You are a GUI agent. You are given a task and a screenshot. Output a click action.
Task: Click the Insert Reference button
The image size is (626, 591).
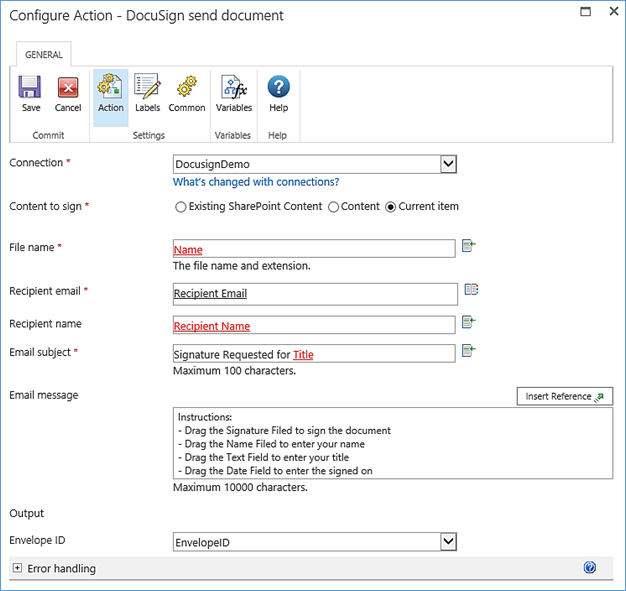pyautogui.click(x=565, y=396)
